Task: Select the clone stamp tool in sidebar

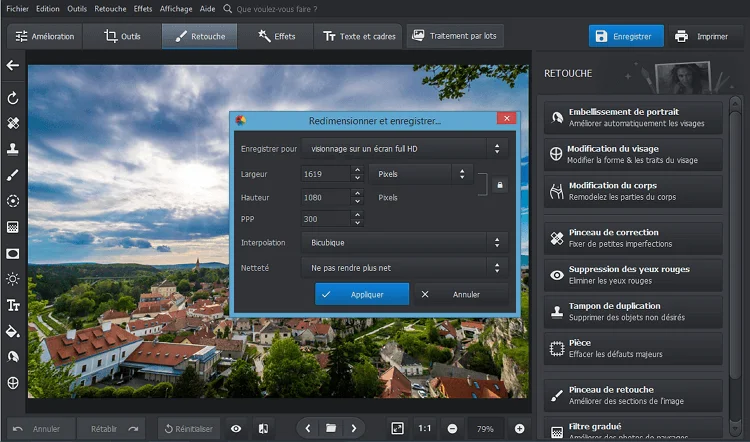Action: tap(13, 149)
